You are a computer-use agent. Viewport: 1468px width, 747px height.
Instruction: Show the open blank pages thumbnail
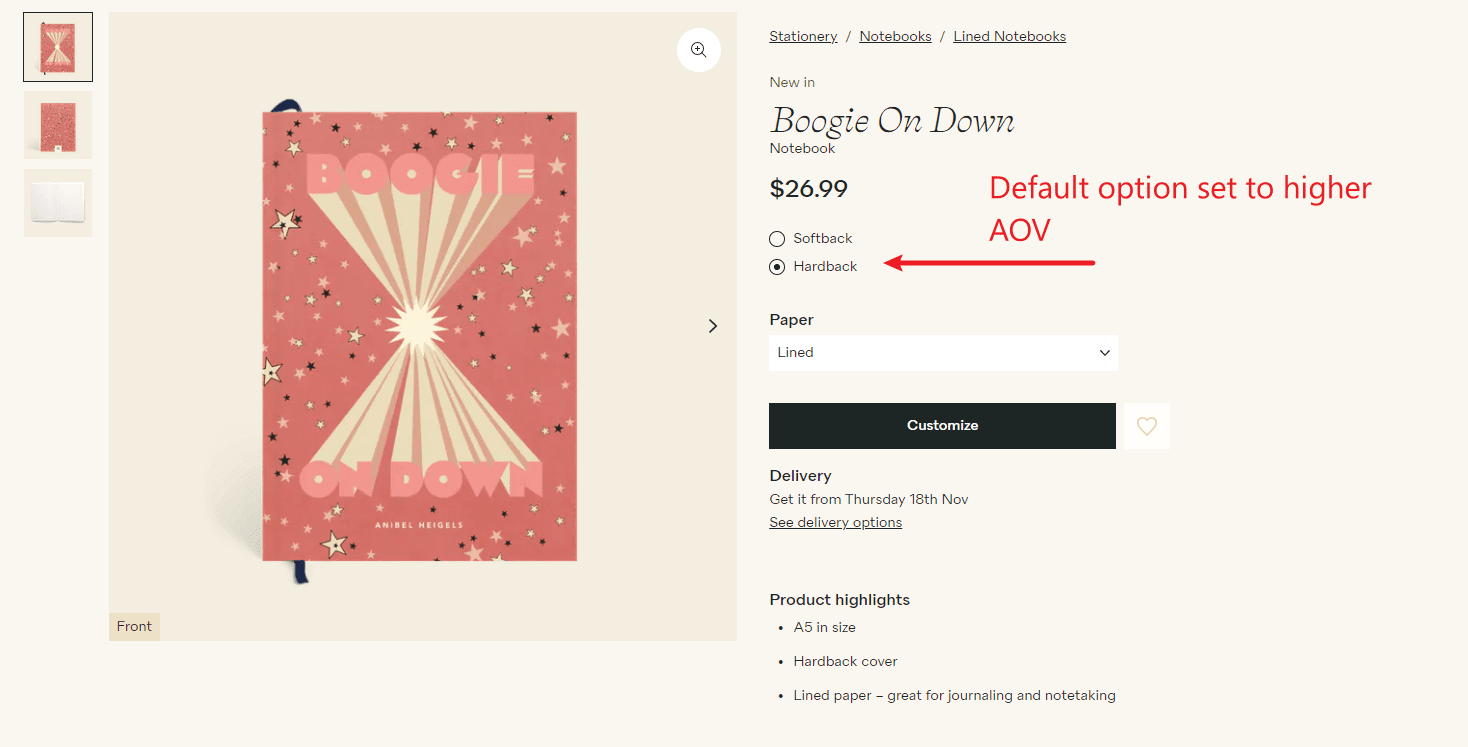click(x=58, y=203)
